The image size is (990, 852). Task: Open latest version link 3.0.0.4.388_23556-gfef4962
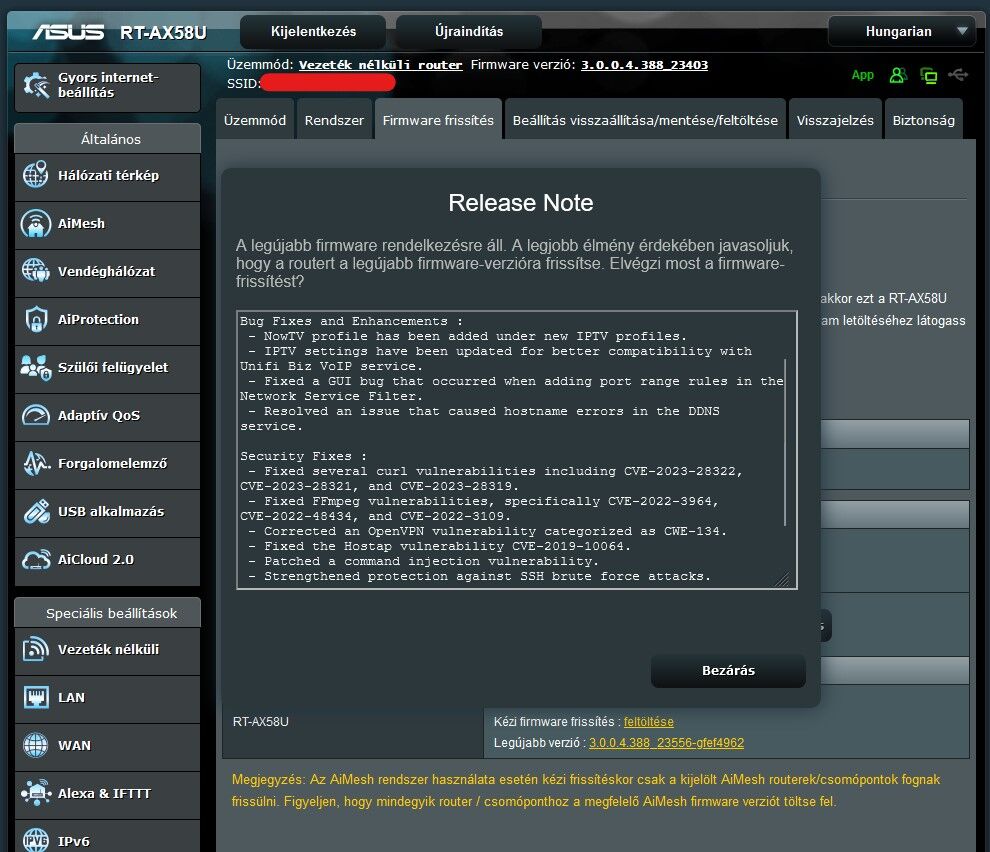click(666, 743)
